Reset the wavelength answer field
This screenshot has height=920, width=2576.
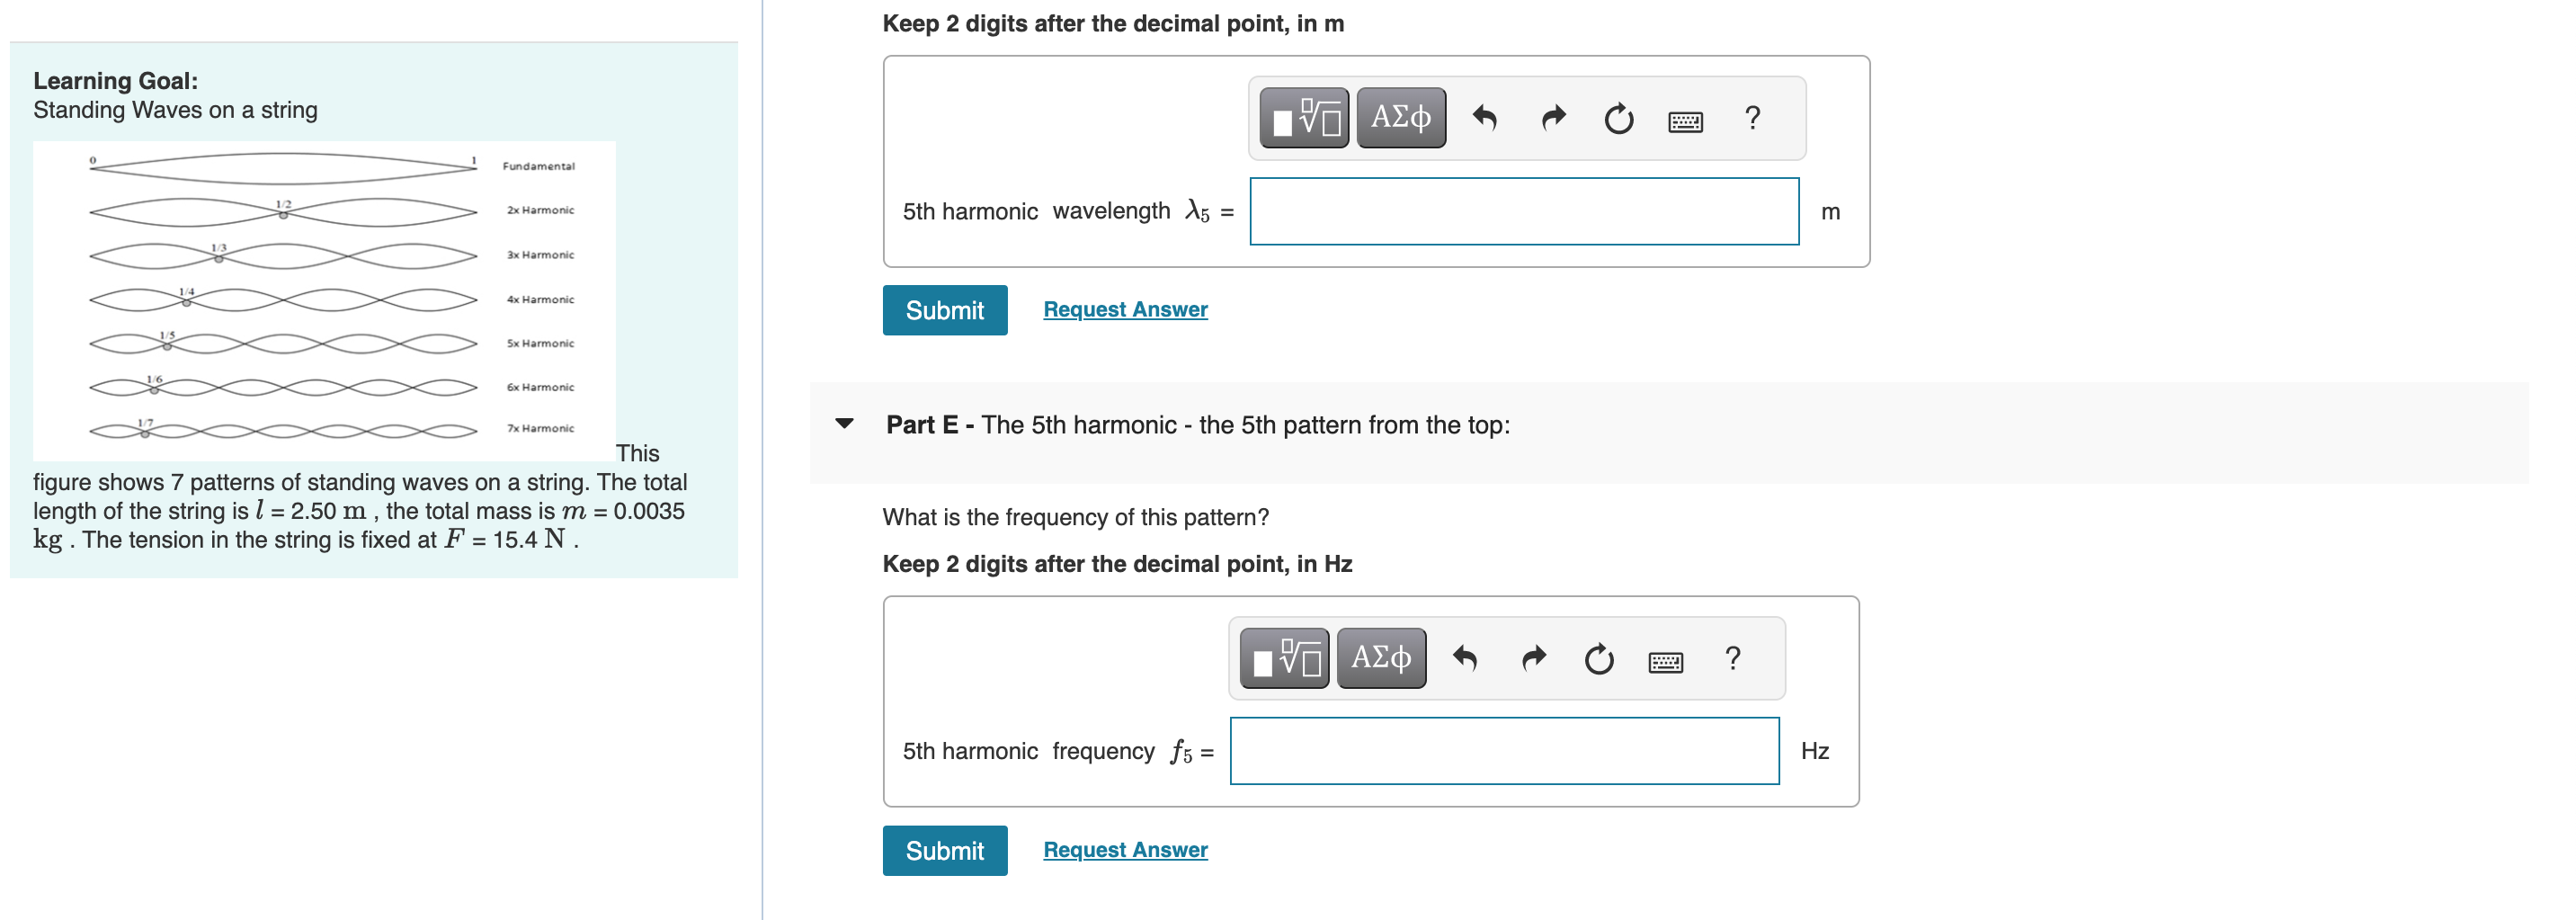click(1619, 117)
